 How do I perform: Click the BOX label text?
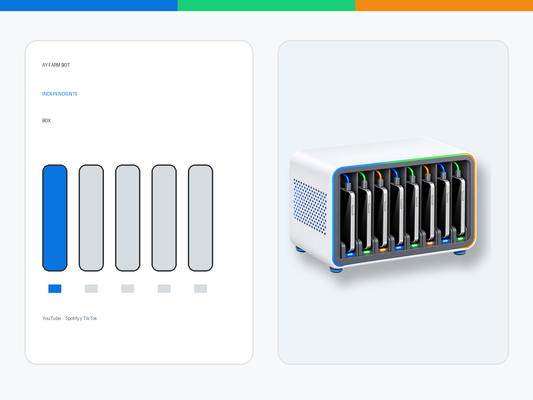[47, 120]
